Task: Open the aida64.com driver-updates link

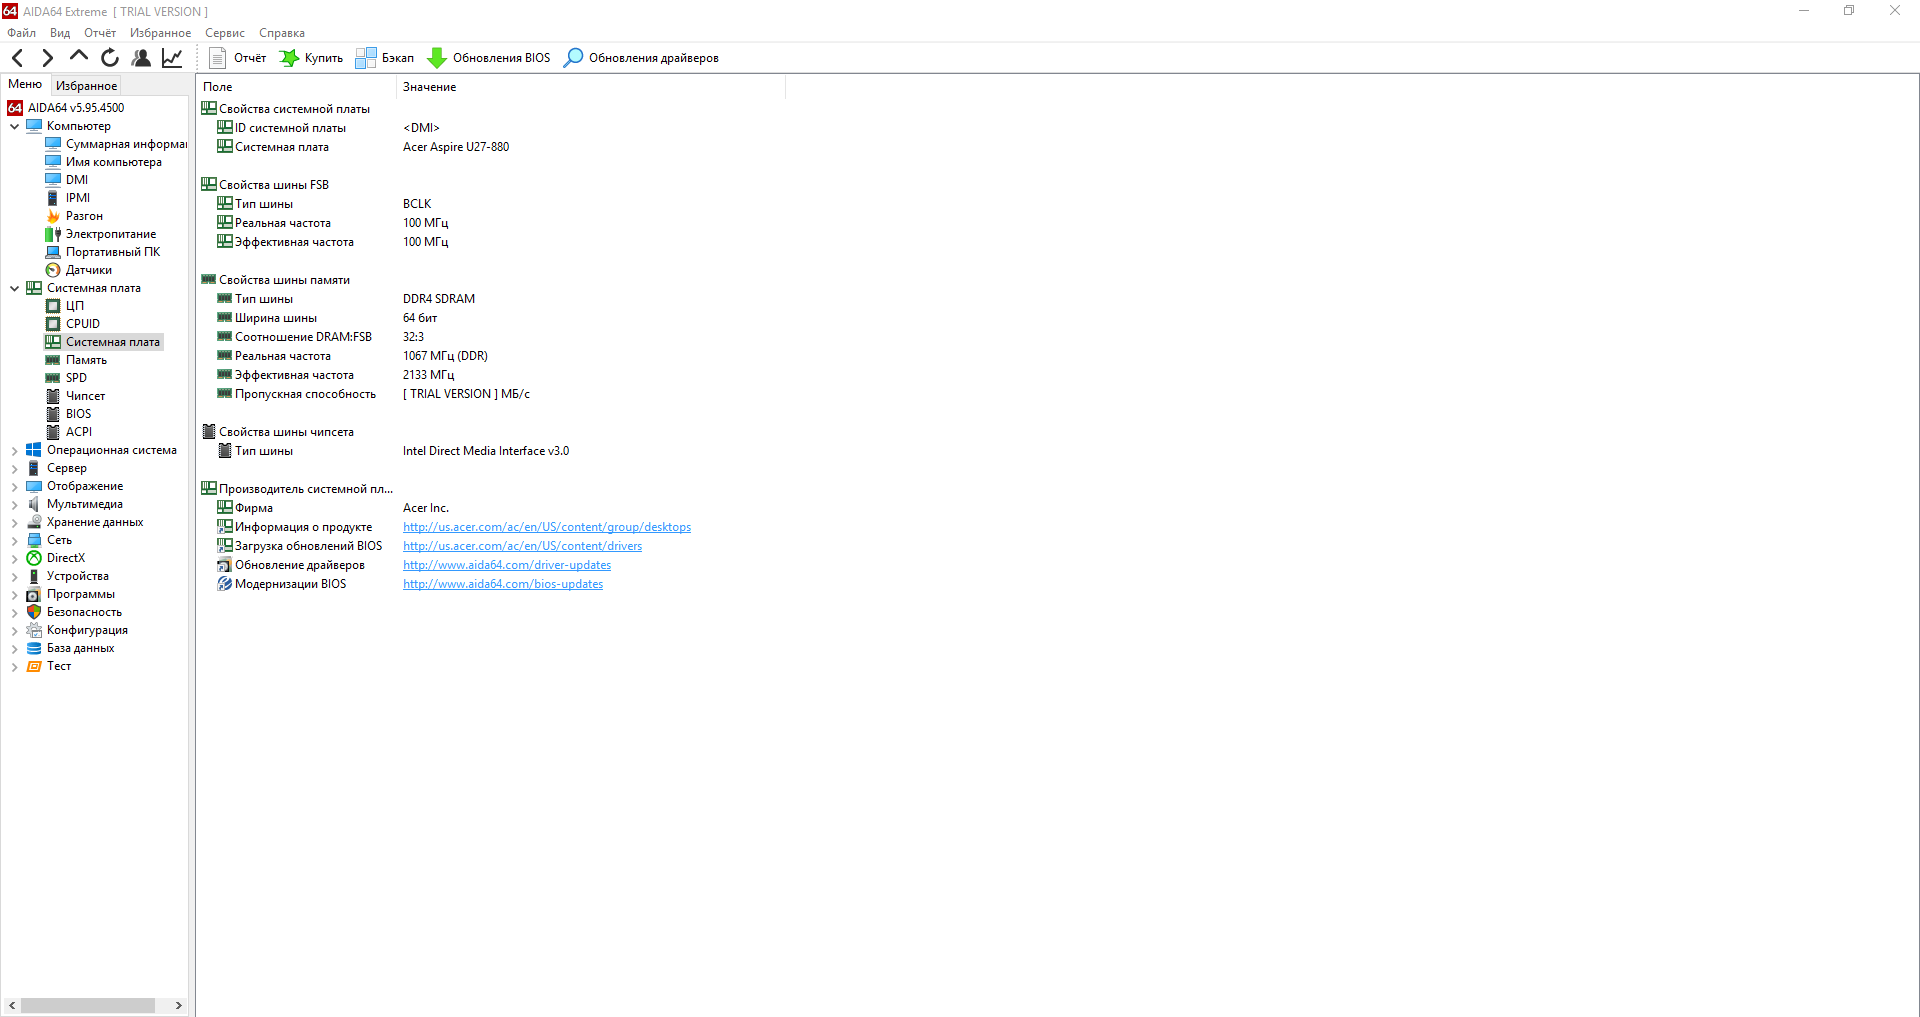Action: click(x=507, y=565)
